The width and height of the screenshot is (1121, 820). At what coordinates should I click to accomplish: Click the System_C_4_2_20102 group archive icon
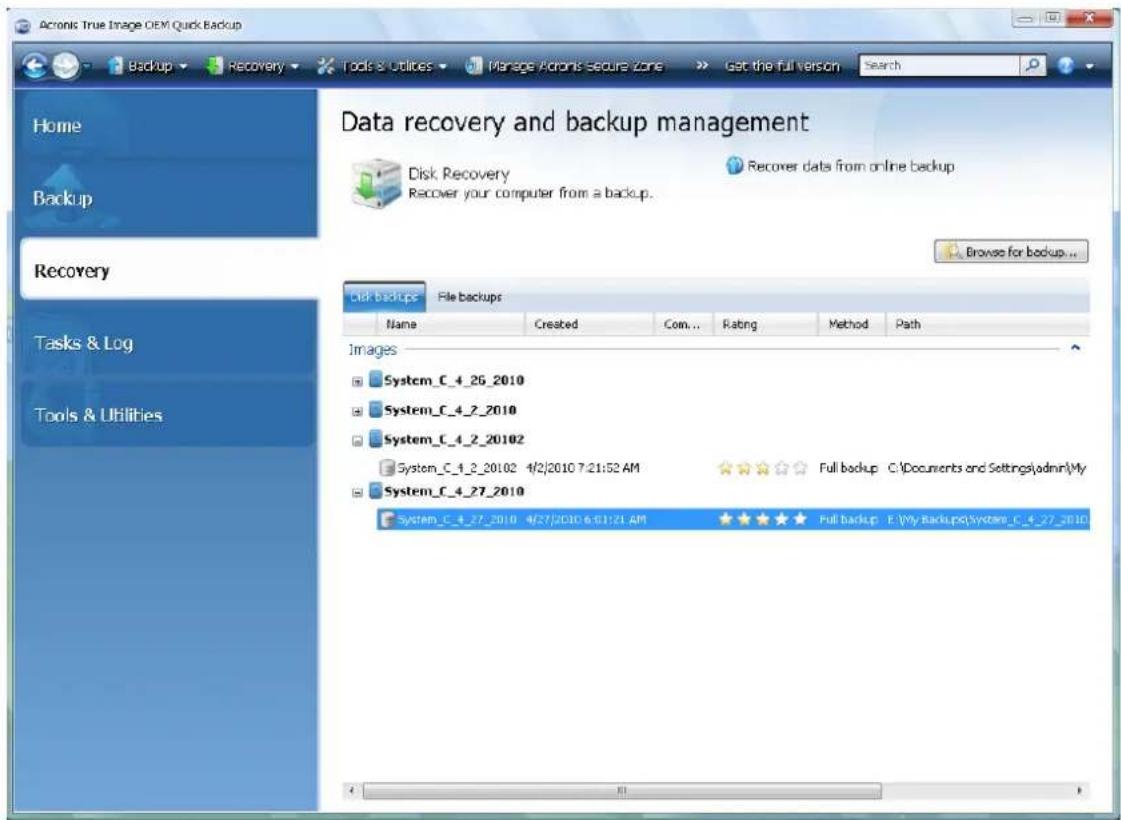[375, 439]
